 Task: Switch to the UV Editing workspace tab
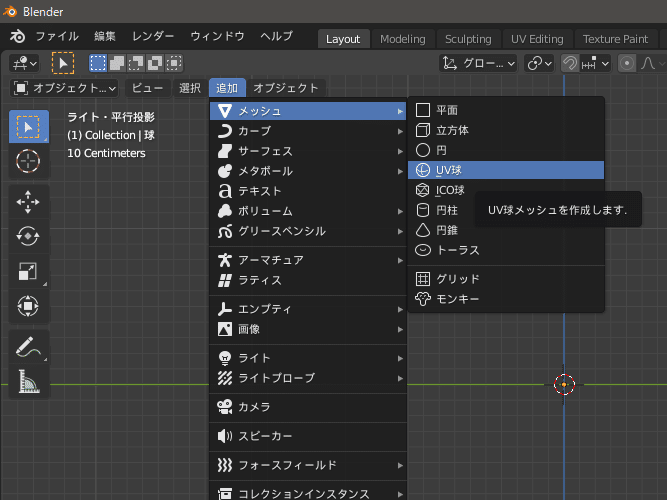537,39
